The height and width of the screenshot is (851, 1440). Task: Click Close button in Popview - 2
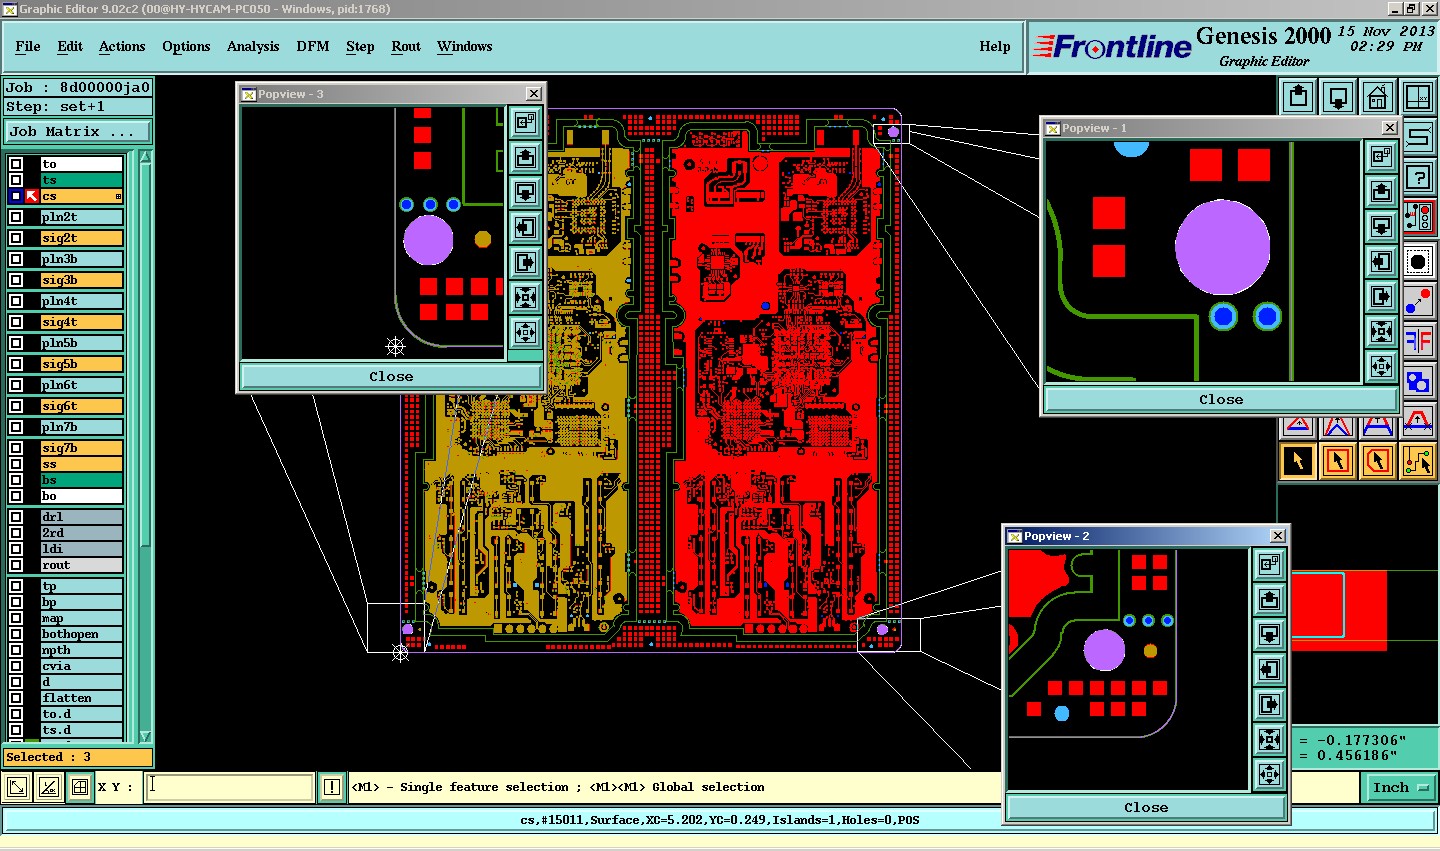click(1146, 807)
